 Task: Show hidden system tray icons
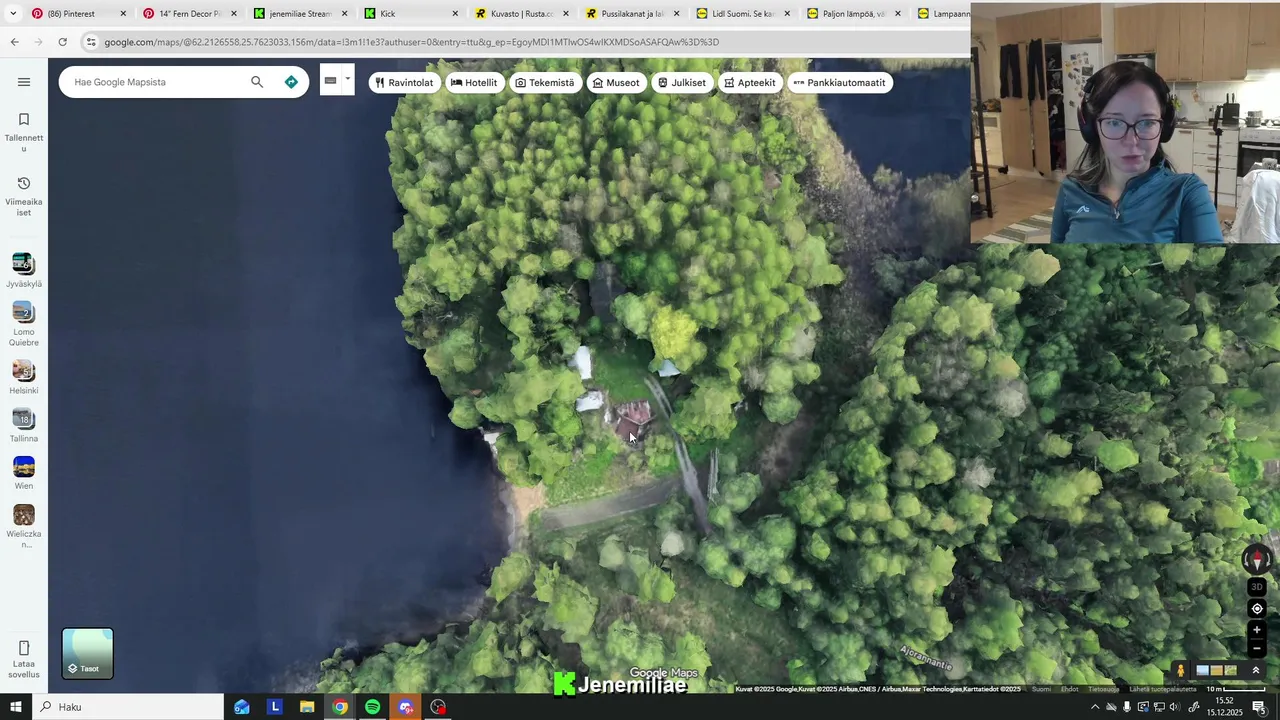point(1095,707)
